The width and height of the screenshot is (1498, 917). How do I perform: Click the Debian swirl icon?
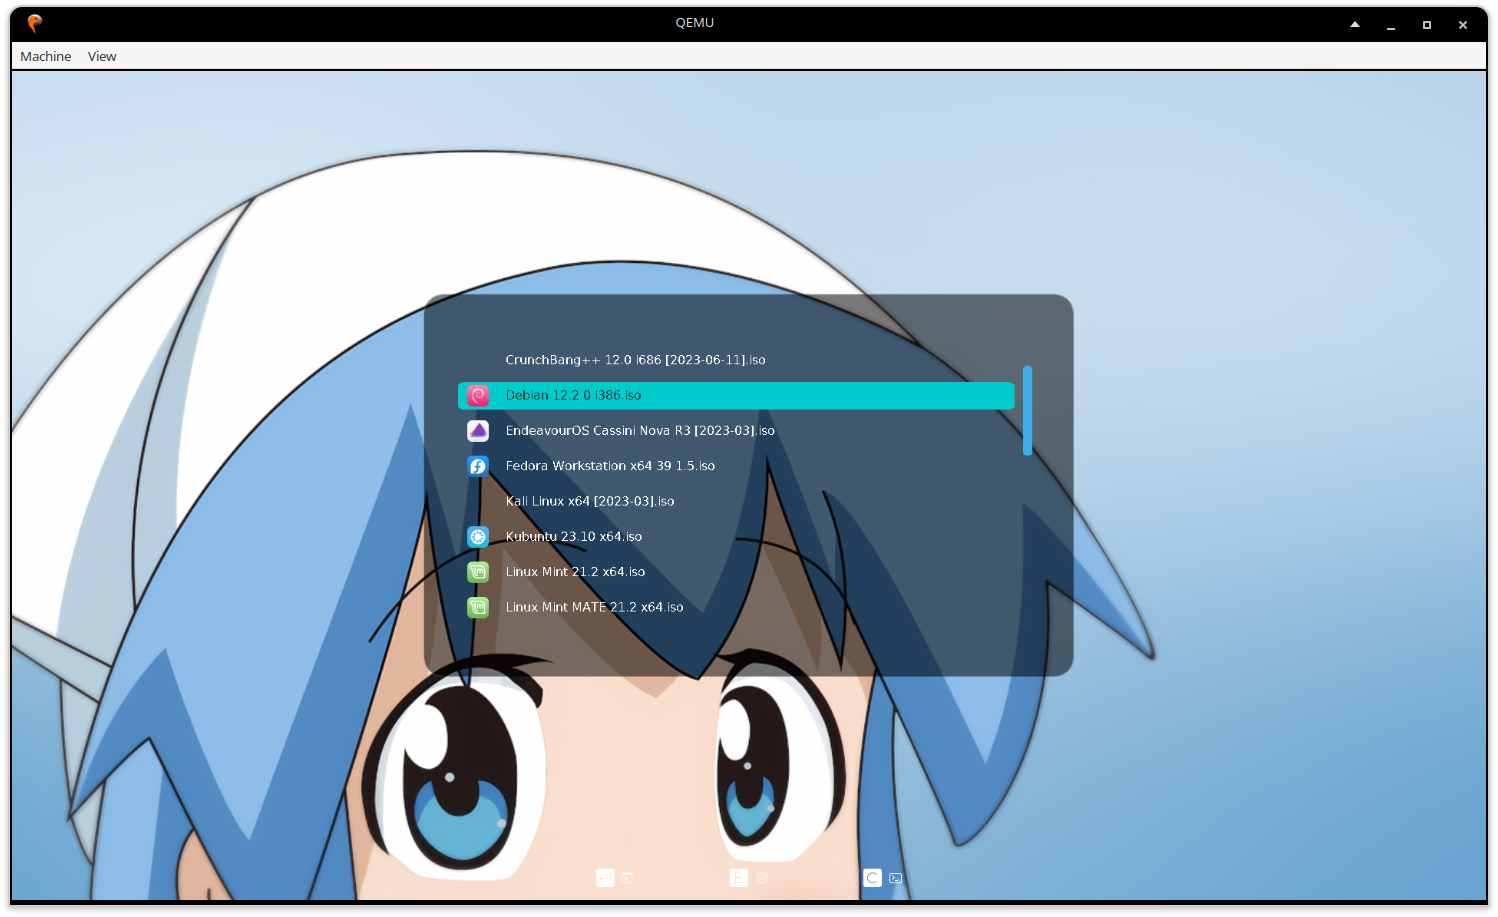pos(478,396)
